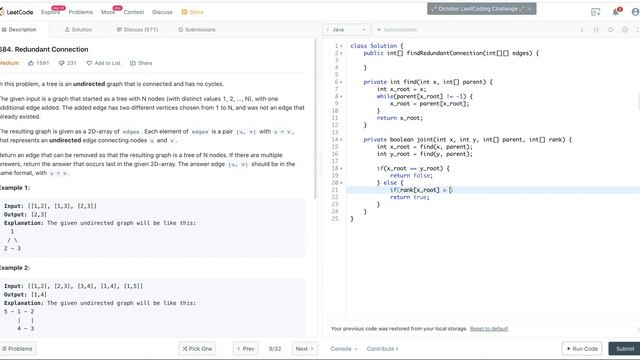Click the description panel vertical scrollbar
Image resolution: width=640 pixels, height=360 pixels.
tap(315, 118)
